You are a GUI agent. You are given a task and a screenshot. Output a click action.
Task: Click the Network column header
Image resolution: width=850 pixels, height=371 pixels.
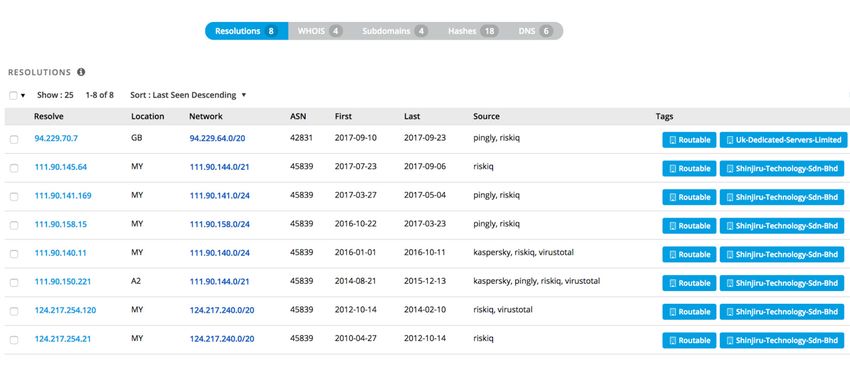[x=206, y=116]
